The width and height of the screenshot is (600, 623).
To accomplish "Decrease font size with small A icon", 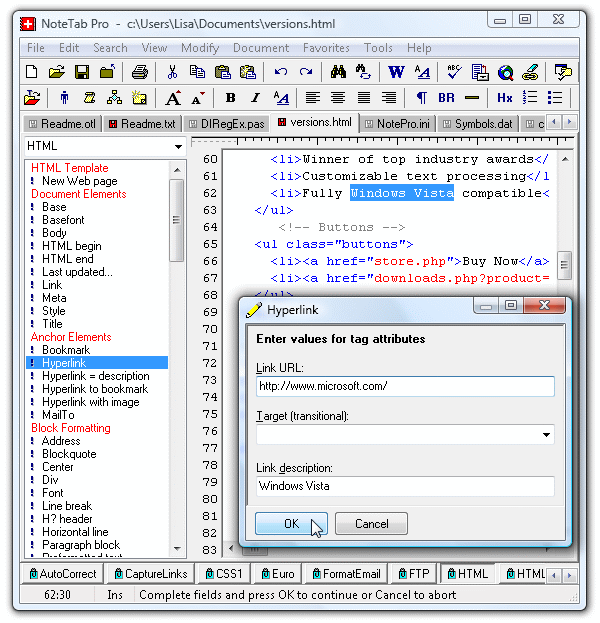I will (198, 98).
